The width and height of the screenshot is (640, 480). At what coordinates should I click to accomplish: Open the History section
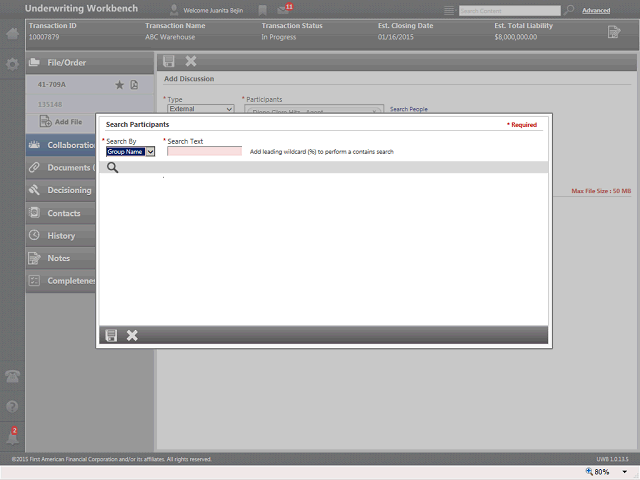[x=61, y=236]
